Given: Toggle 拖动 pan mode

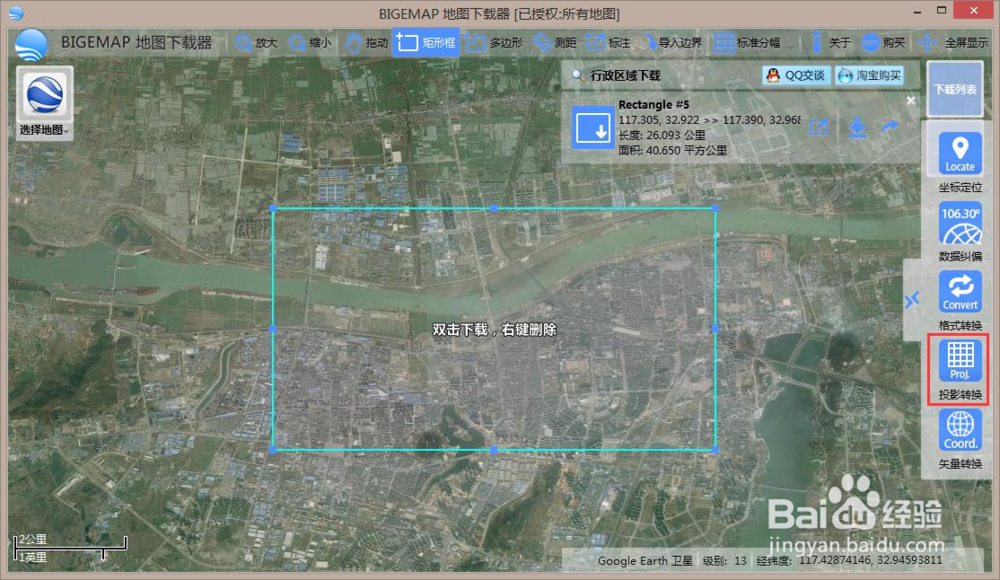Looking at the screenshot, I should tap(366, 43).
